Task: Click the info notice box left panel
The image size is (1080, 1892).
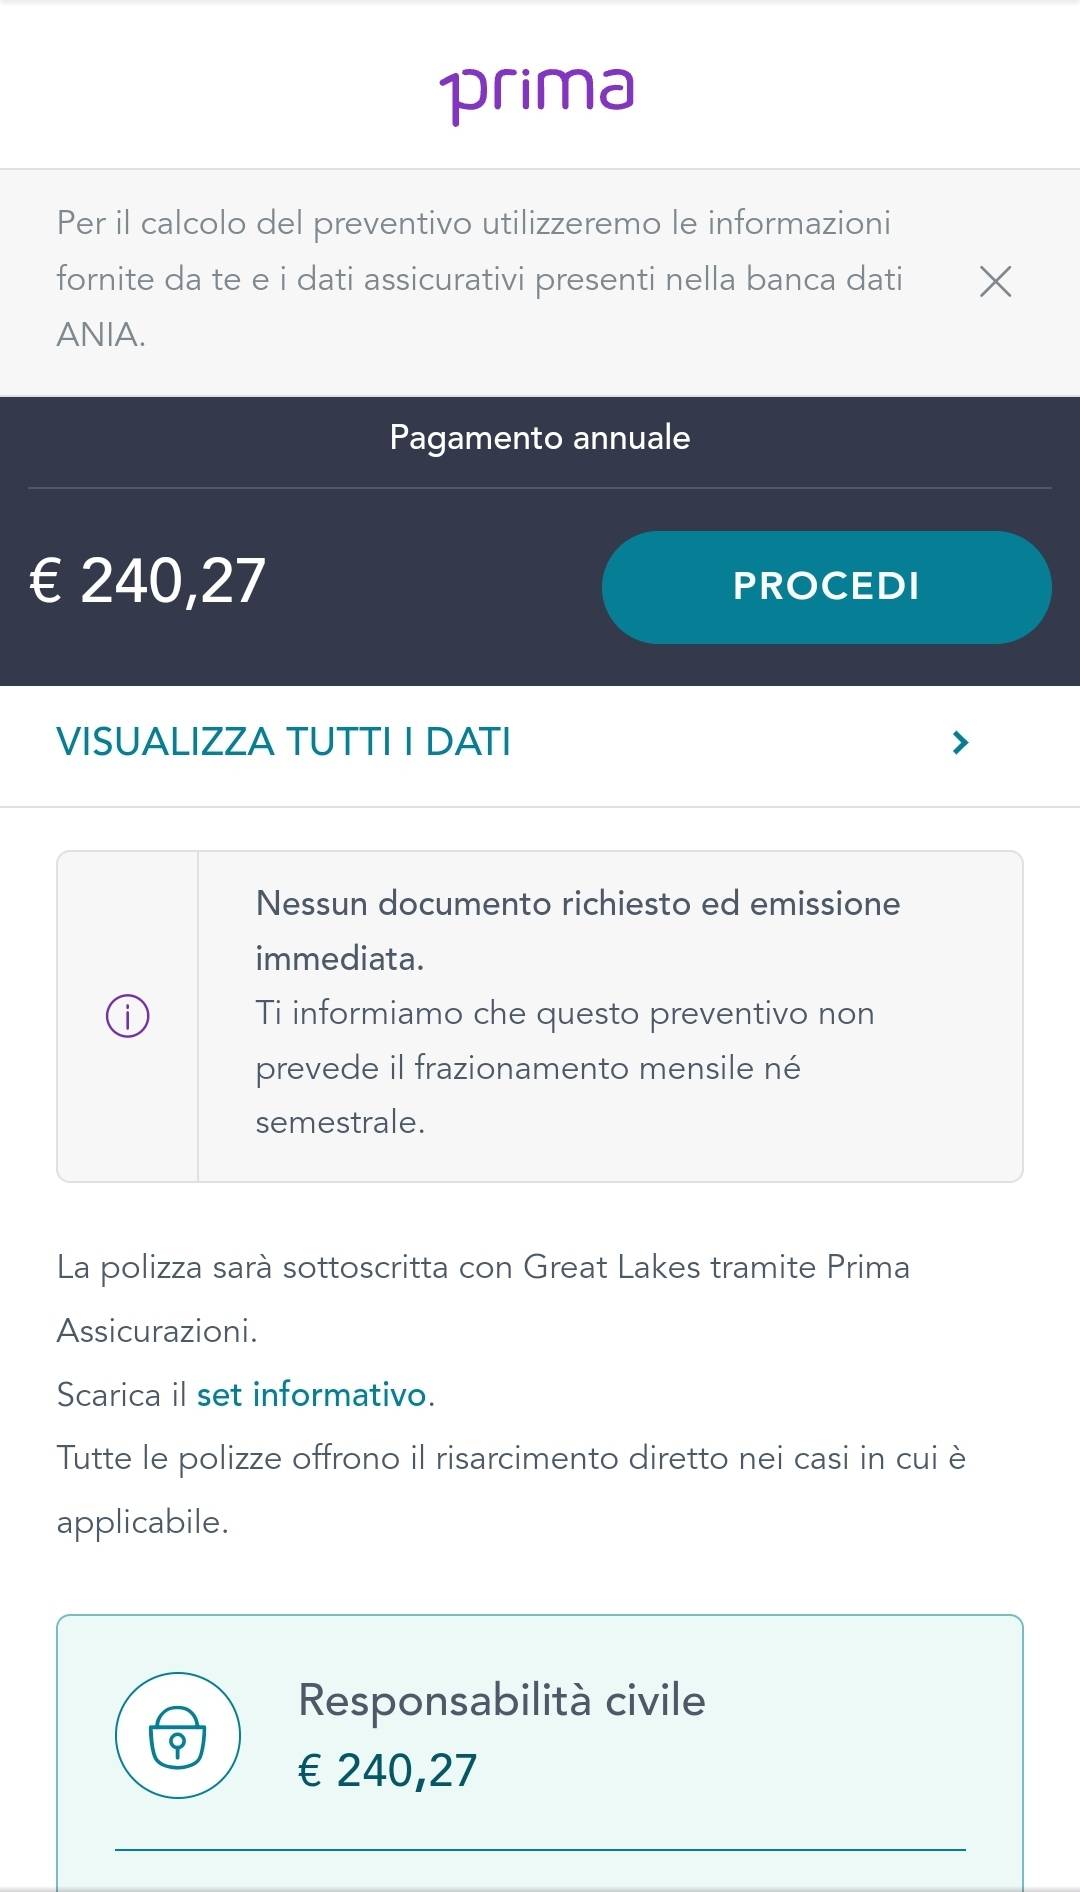Action: pyautogui.click(x=128, y=1016)
